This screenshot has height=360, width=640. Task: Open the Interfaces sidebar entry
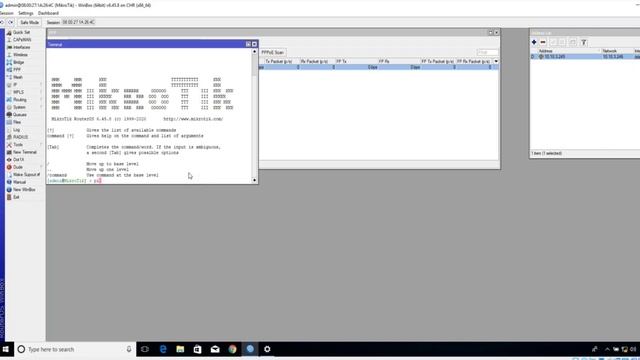point(21,47)
